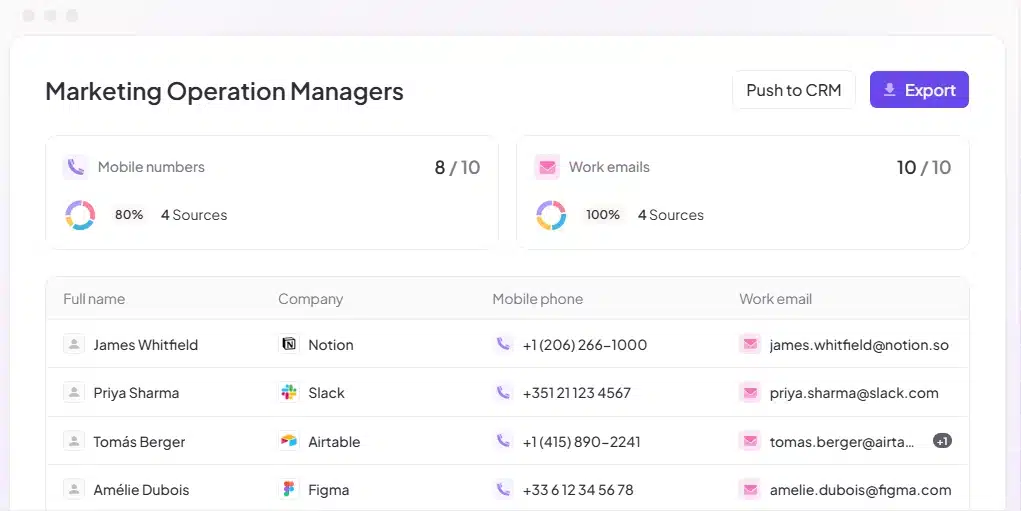Click phone icon beside +351 21 123 4567
The width and height of the screenshot is (1021, 511).
click(x=503, y=393)
